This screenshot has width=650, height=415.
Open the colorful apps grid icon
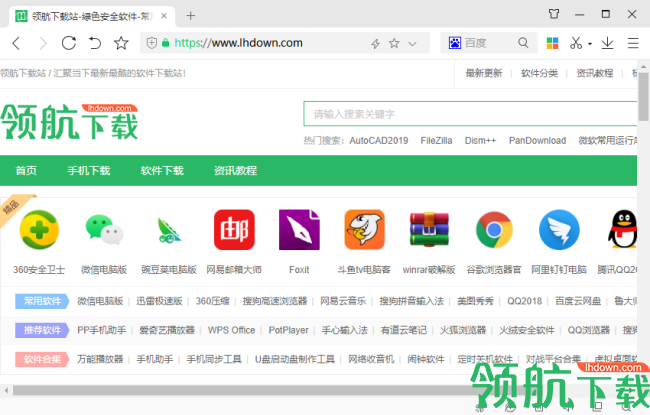(552, 43)
